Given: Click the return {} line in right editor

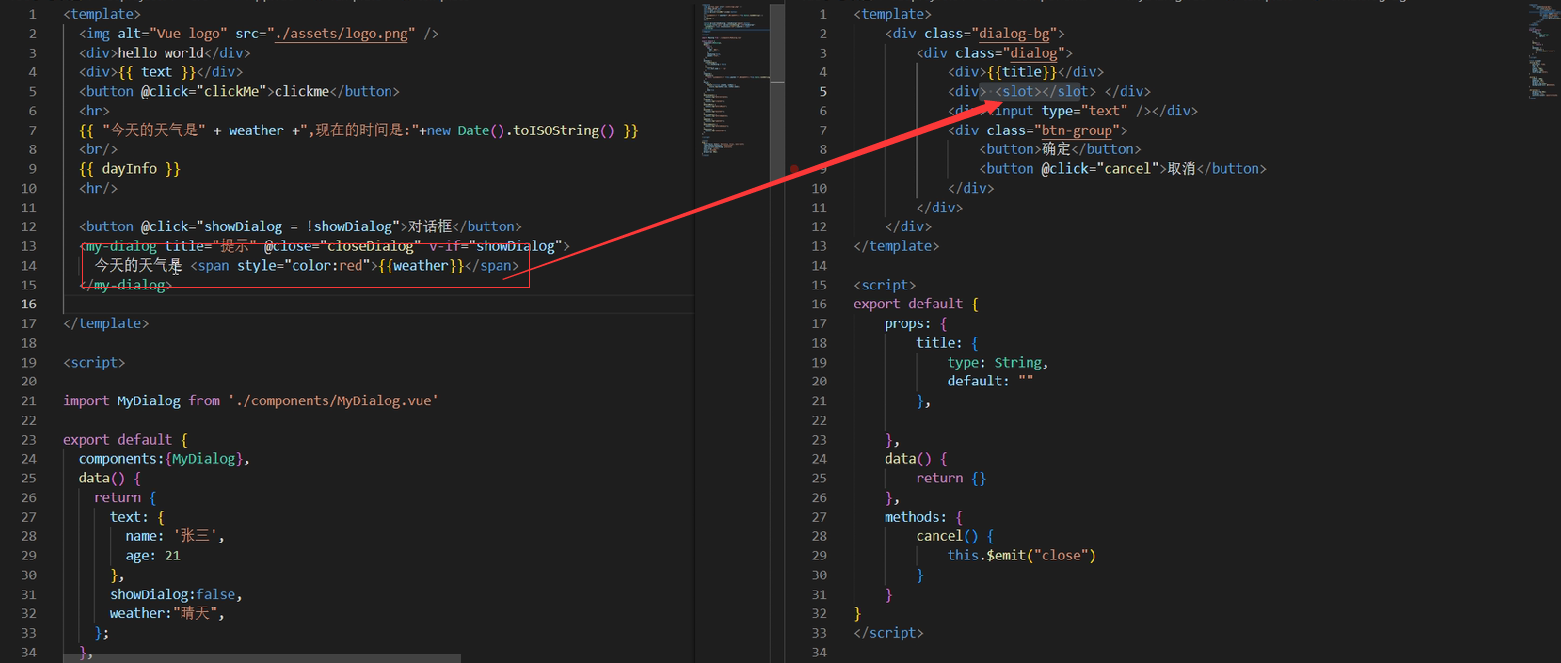Looking at the screenshot, I should (x=951, y=479).
